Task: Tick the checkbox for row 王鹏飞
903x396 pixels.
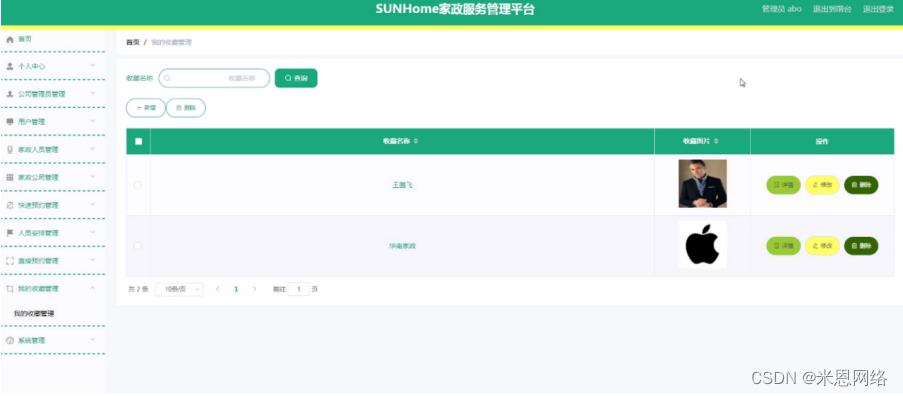Action: click(x=138, y=185)
